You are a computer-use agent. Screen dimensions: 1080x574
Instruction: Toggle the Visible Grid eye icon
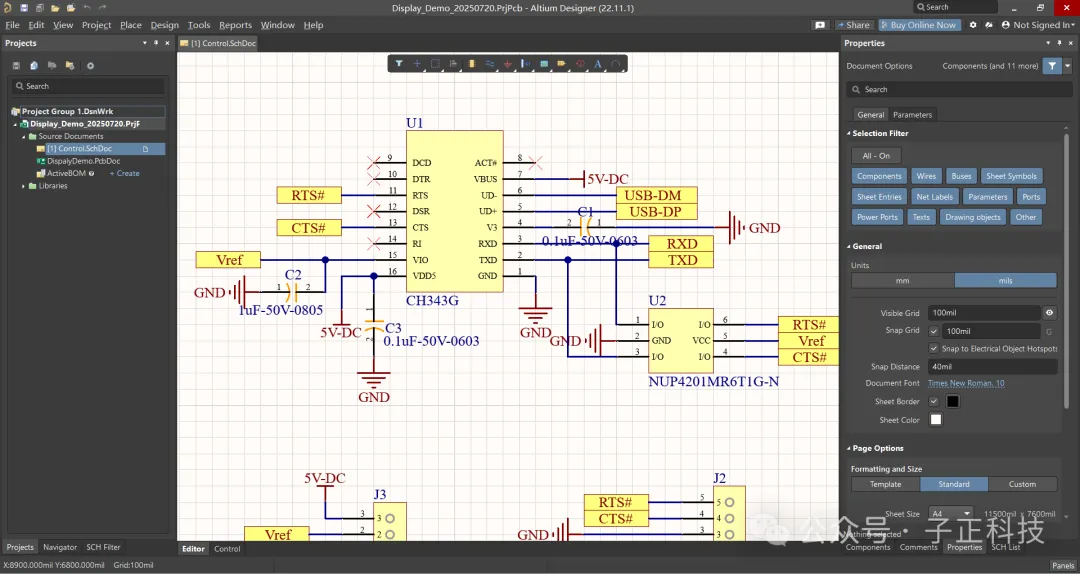tap(1049, 313)
